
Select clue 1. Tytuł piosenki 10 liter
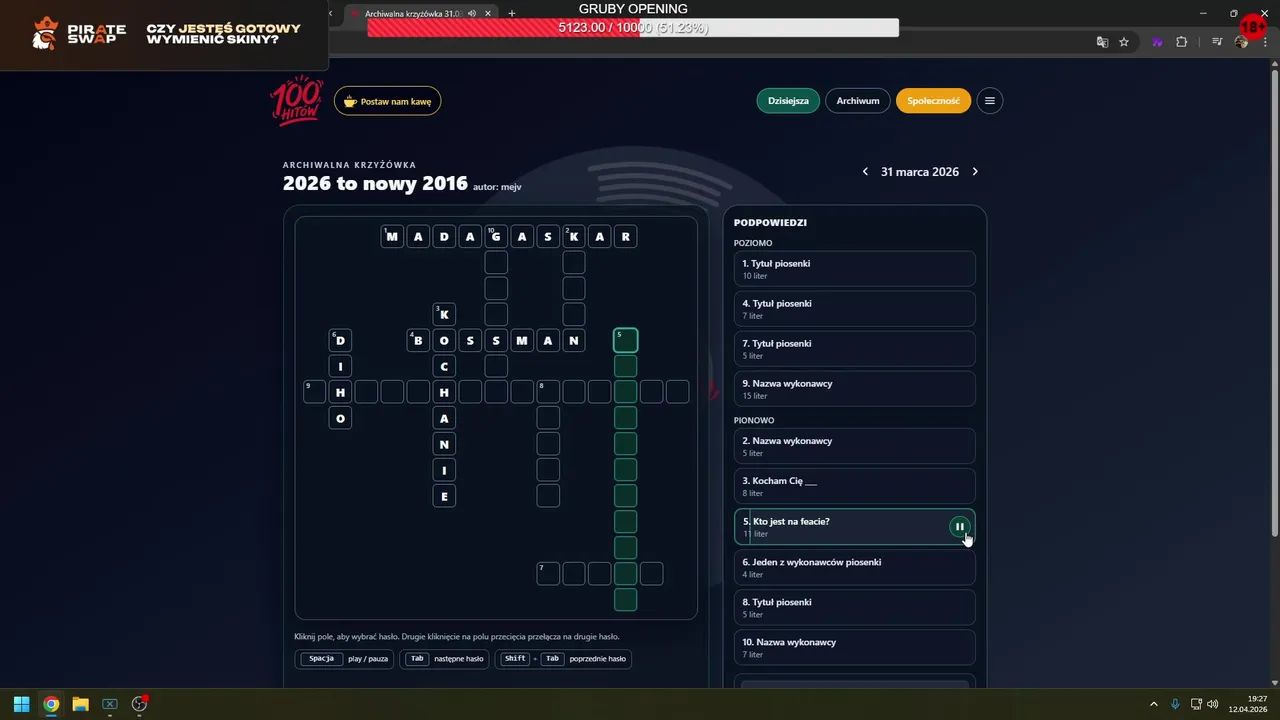pyautogui.click(x=855, y=269)
